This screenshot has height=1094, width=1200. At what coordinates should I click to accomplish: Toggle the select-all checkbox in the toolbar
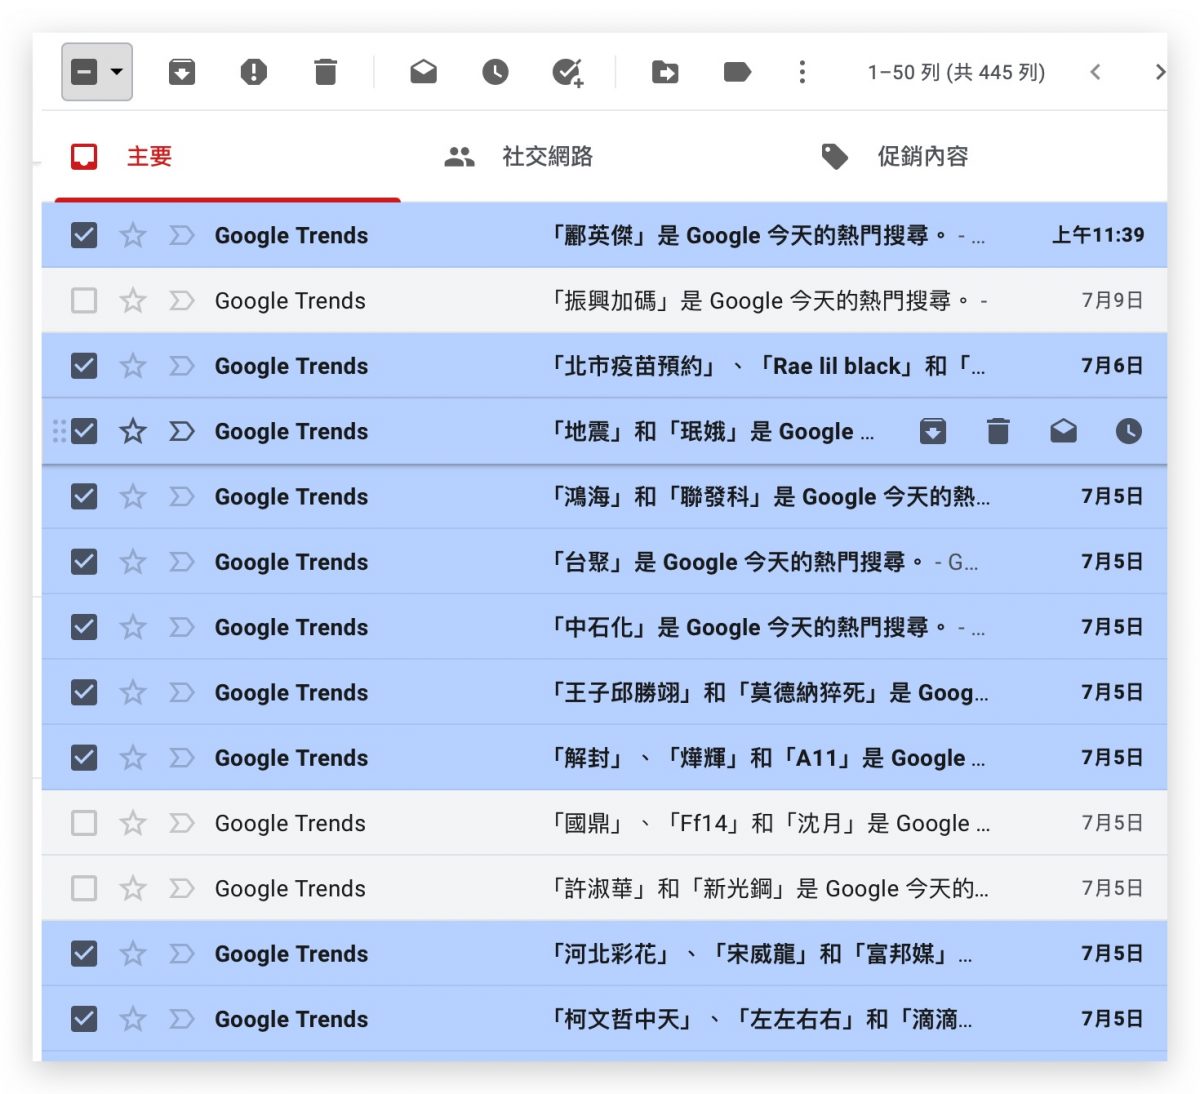coord(84,72)
